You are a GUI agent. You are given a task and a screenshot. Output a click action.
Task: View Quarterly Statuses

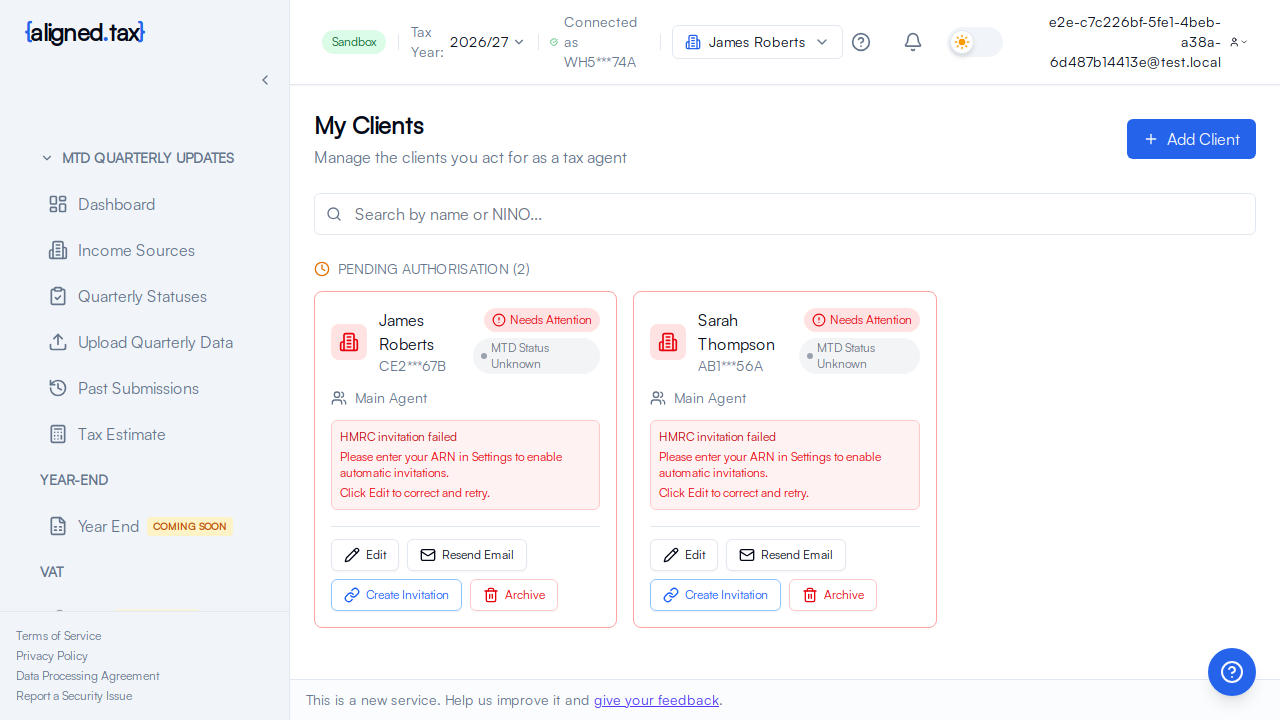(x=142, y=296)
